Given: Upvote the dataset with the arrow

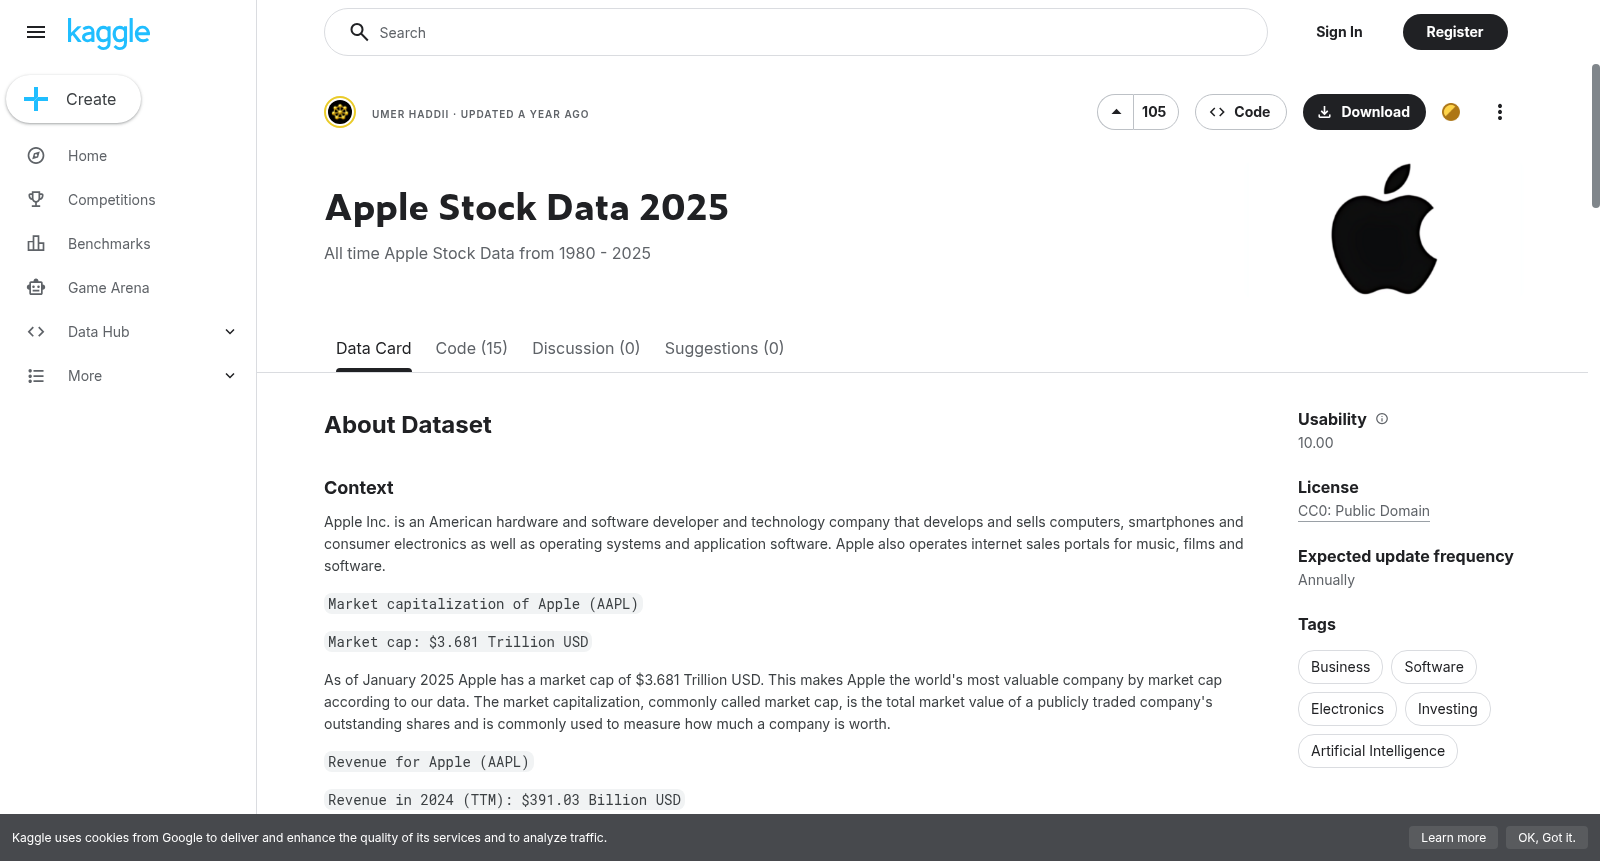Looking at the screenshot, I should (x=1116, y=112).
